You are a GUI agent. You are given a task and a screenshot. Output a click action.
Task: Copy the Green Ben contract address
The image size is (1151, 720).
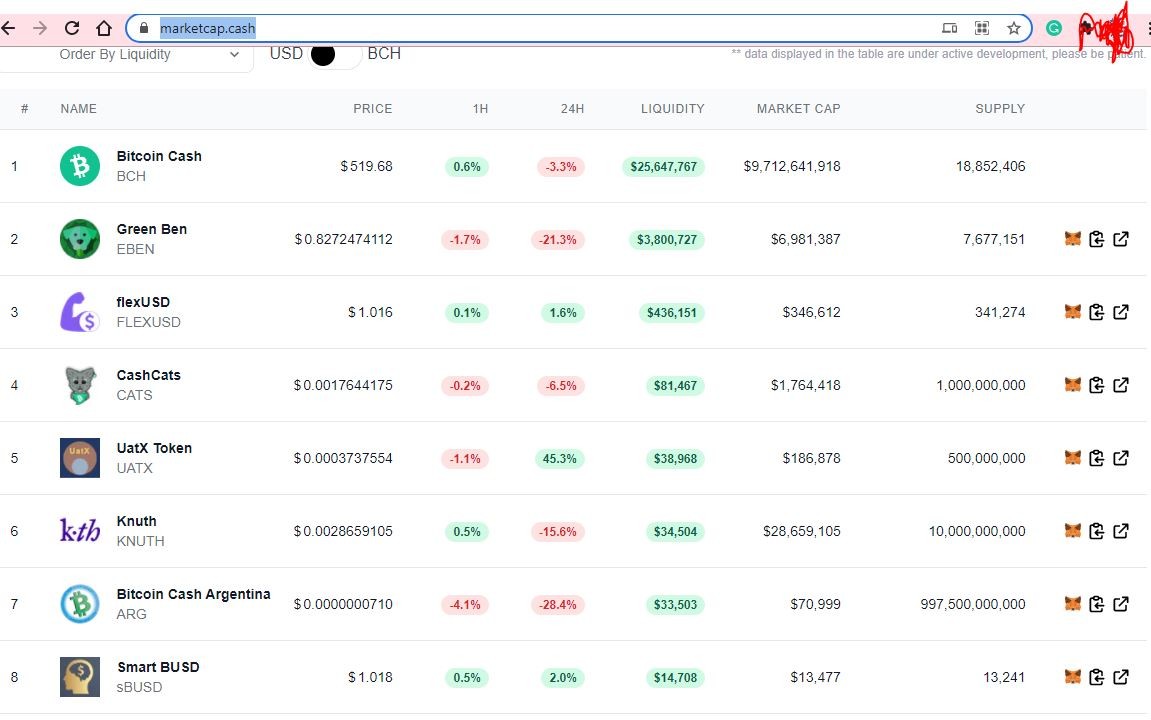[x=1097, y=239]
